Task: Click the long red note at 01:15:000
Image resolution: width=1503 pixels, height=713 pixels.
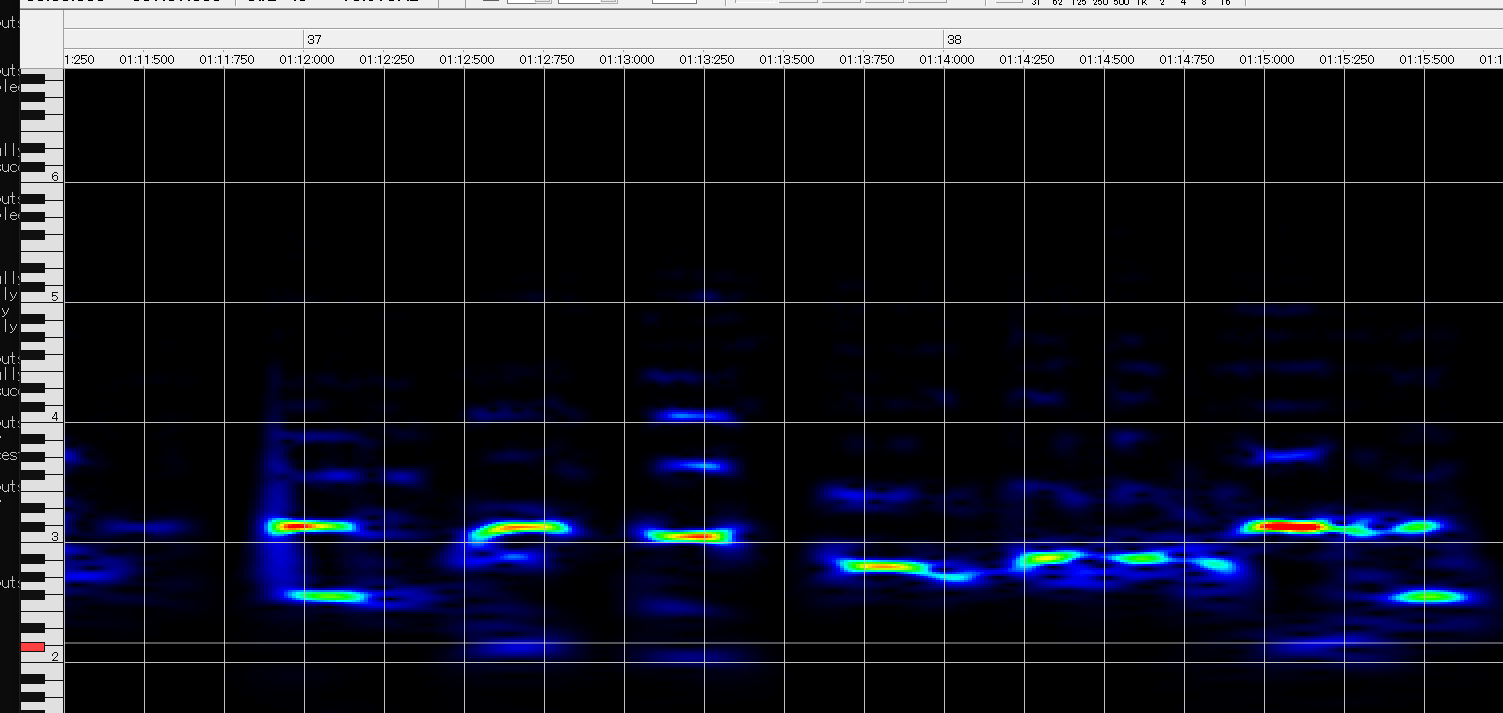Action: coord(1288,525)
